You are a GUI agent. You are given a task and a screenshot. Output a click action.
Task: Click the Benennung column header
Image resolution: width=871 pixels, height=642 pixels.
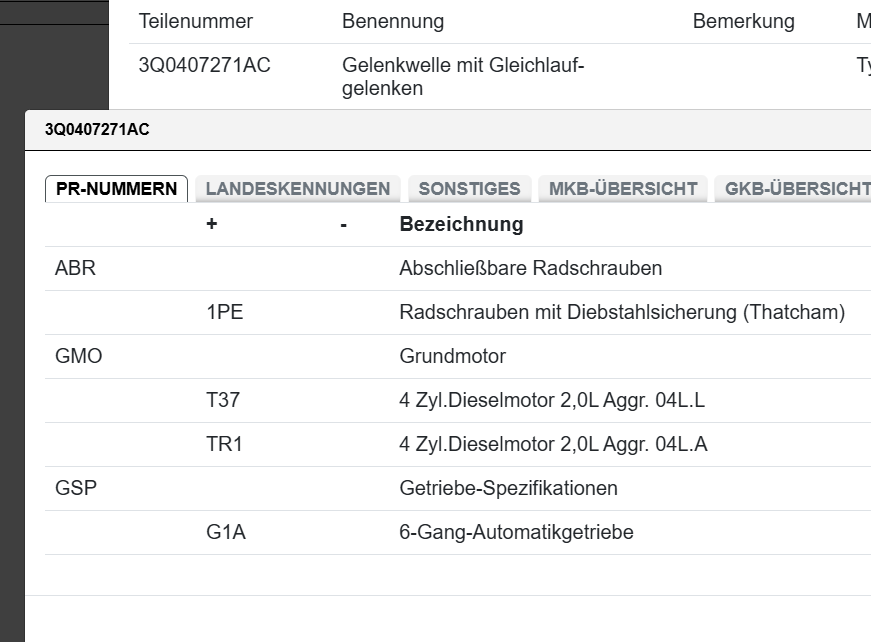tap(393, 21)
